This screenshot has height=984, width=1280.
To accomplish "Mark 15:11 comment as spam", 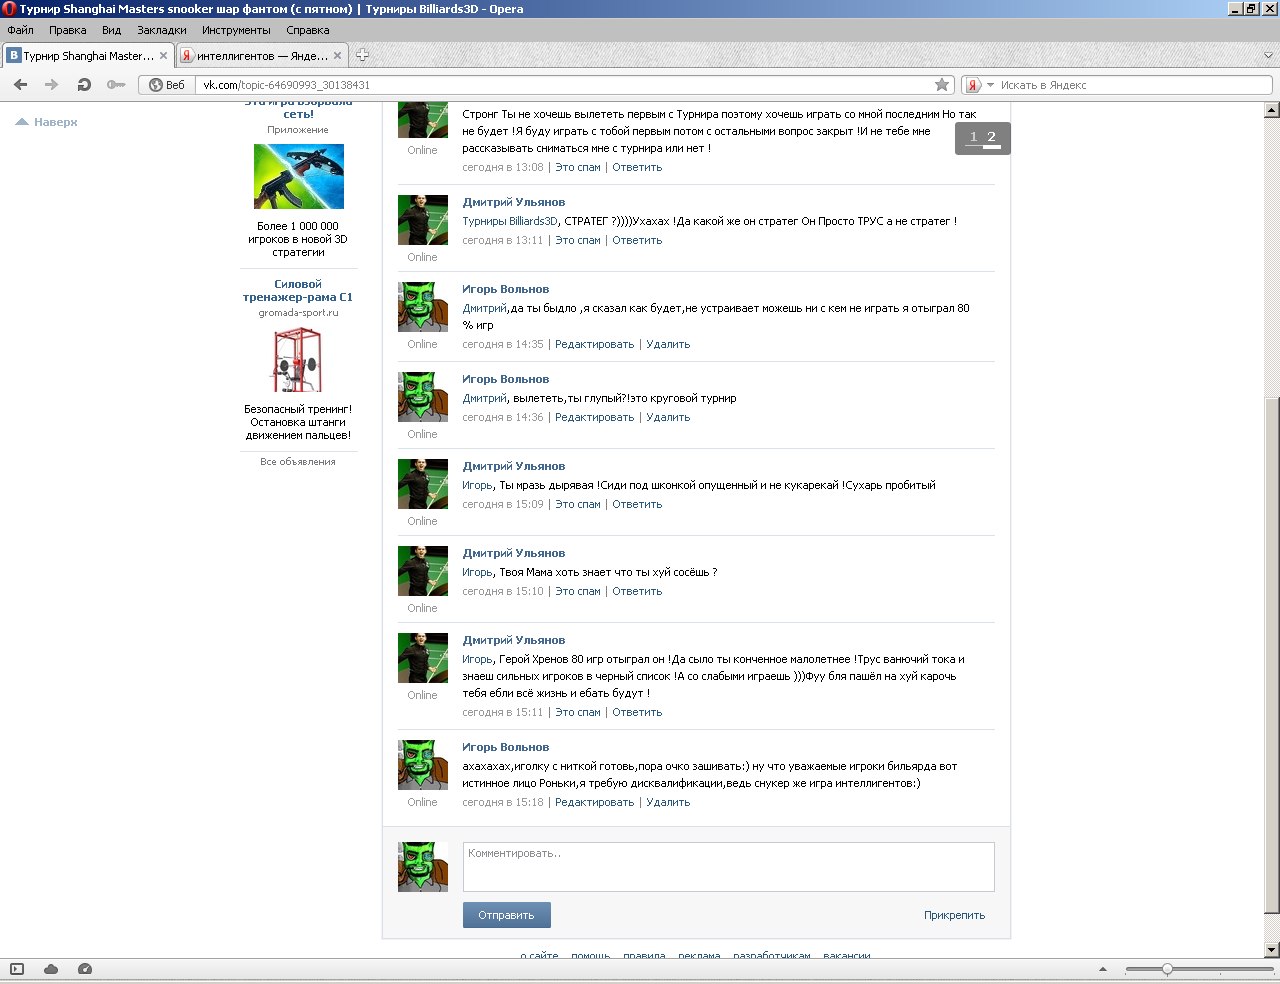I will pyautogui.click(x=578, y=712).
